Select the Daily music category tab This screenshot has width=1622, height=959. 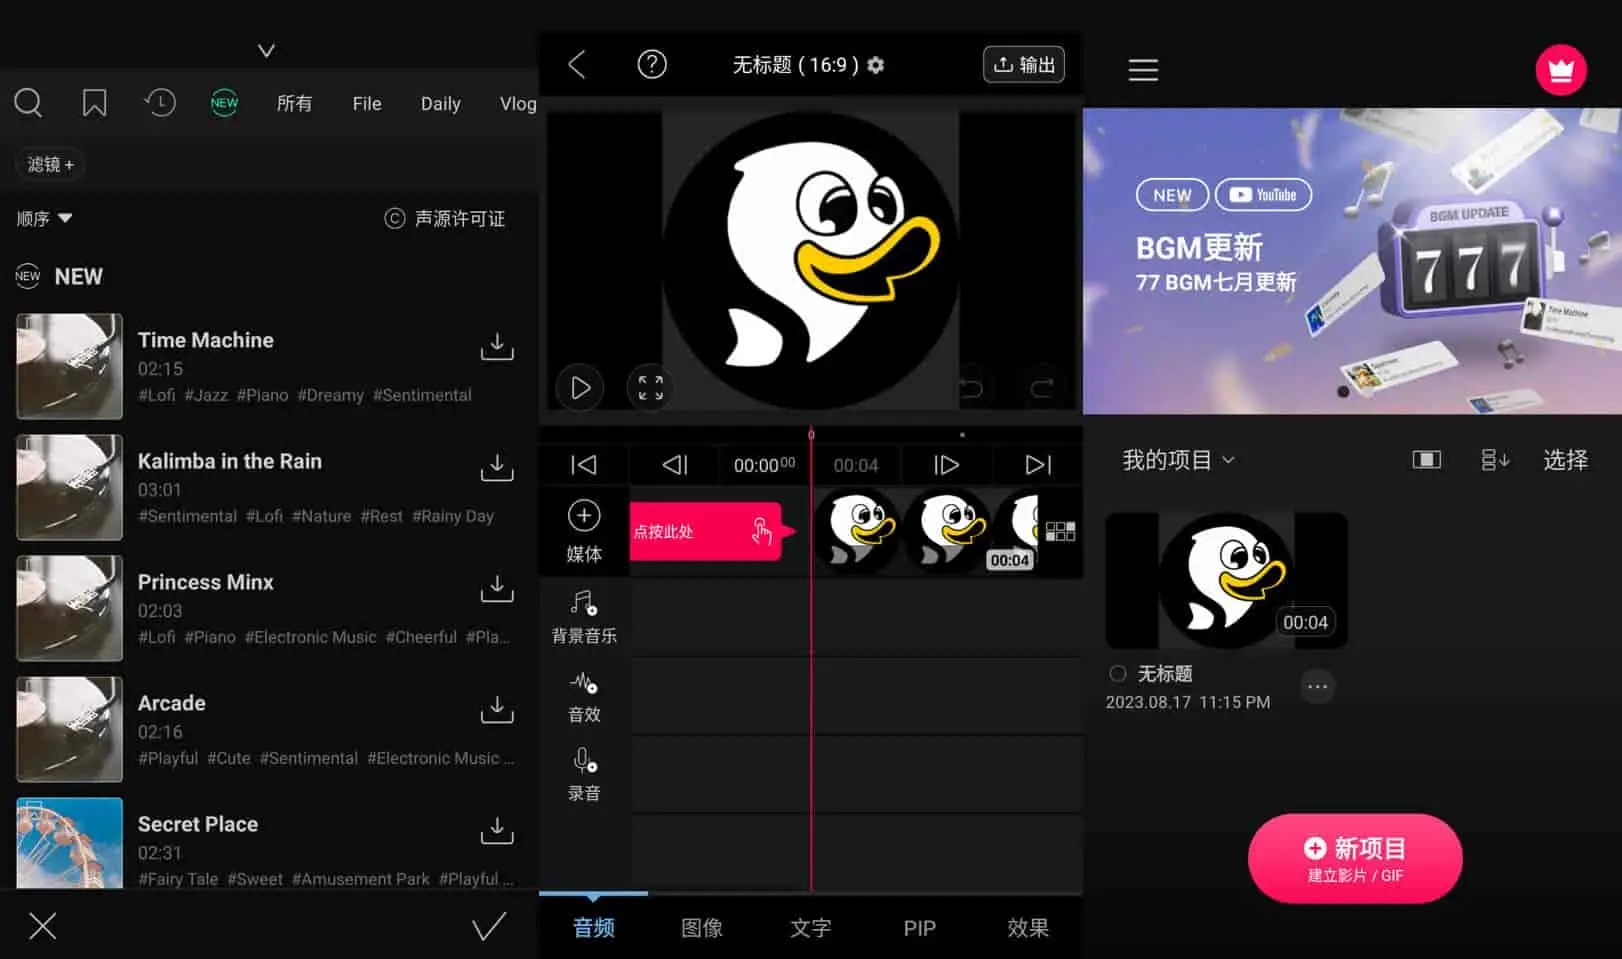[440, 104]
